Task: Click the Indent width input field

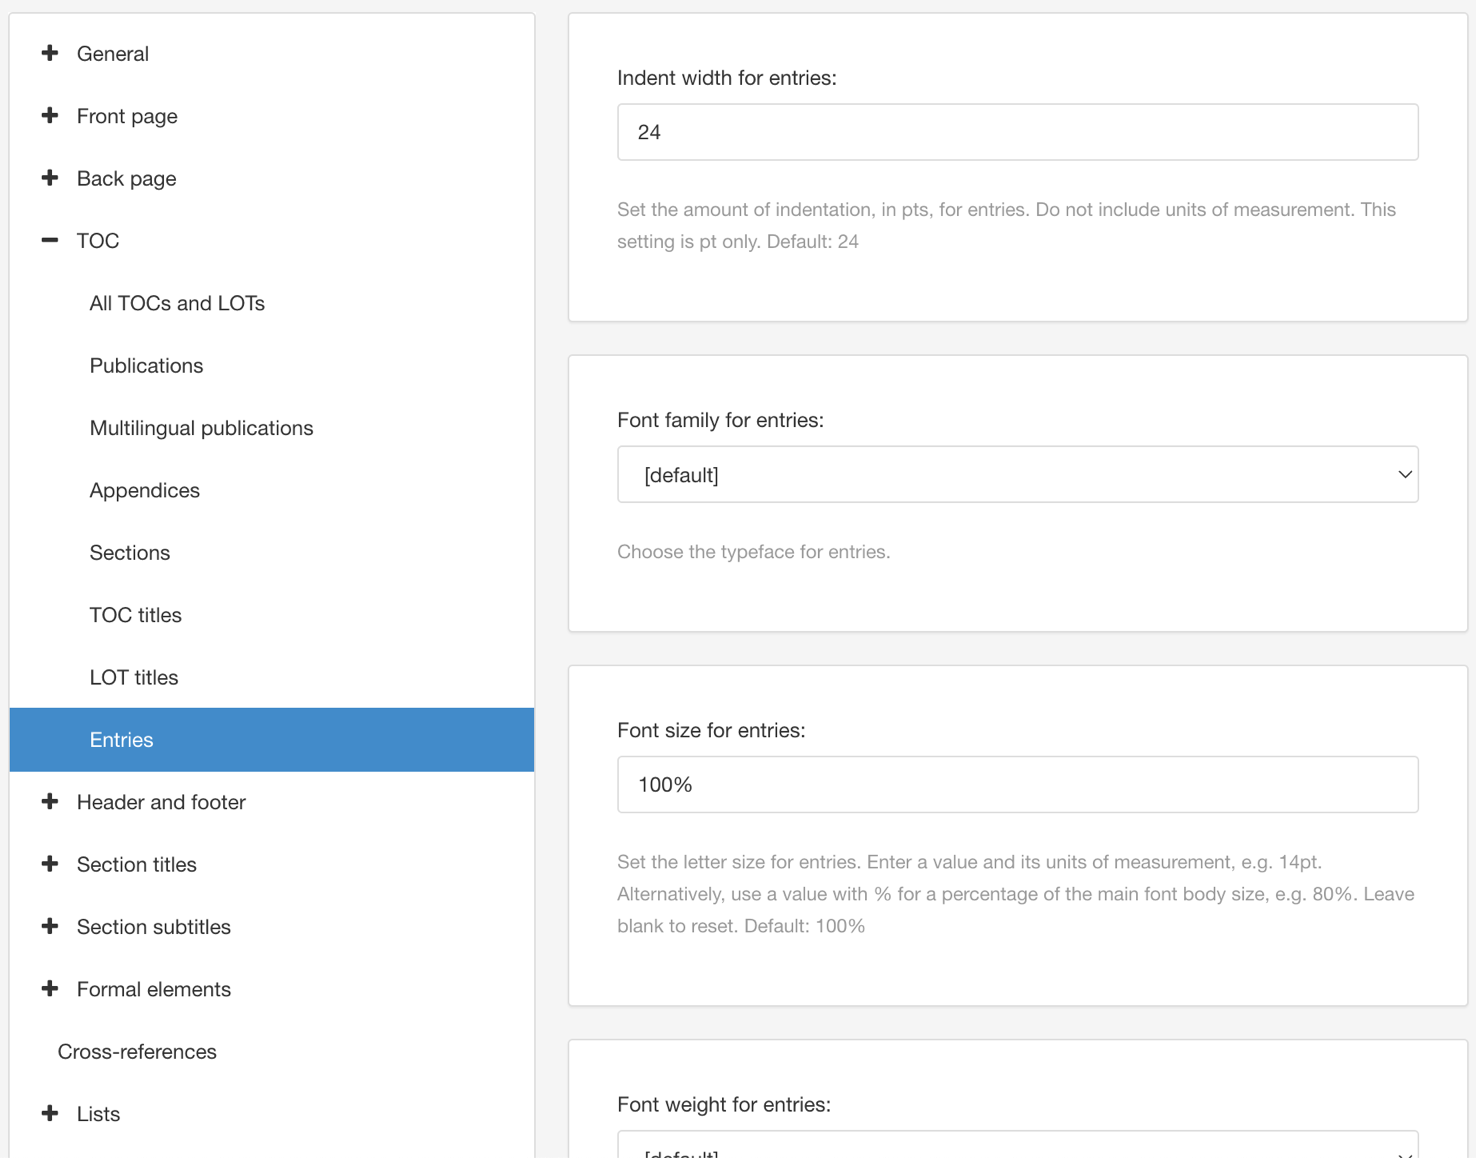Action: [x=1017, y=131]
